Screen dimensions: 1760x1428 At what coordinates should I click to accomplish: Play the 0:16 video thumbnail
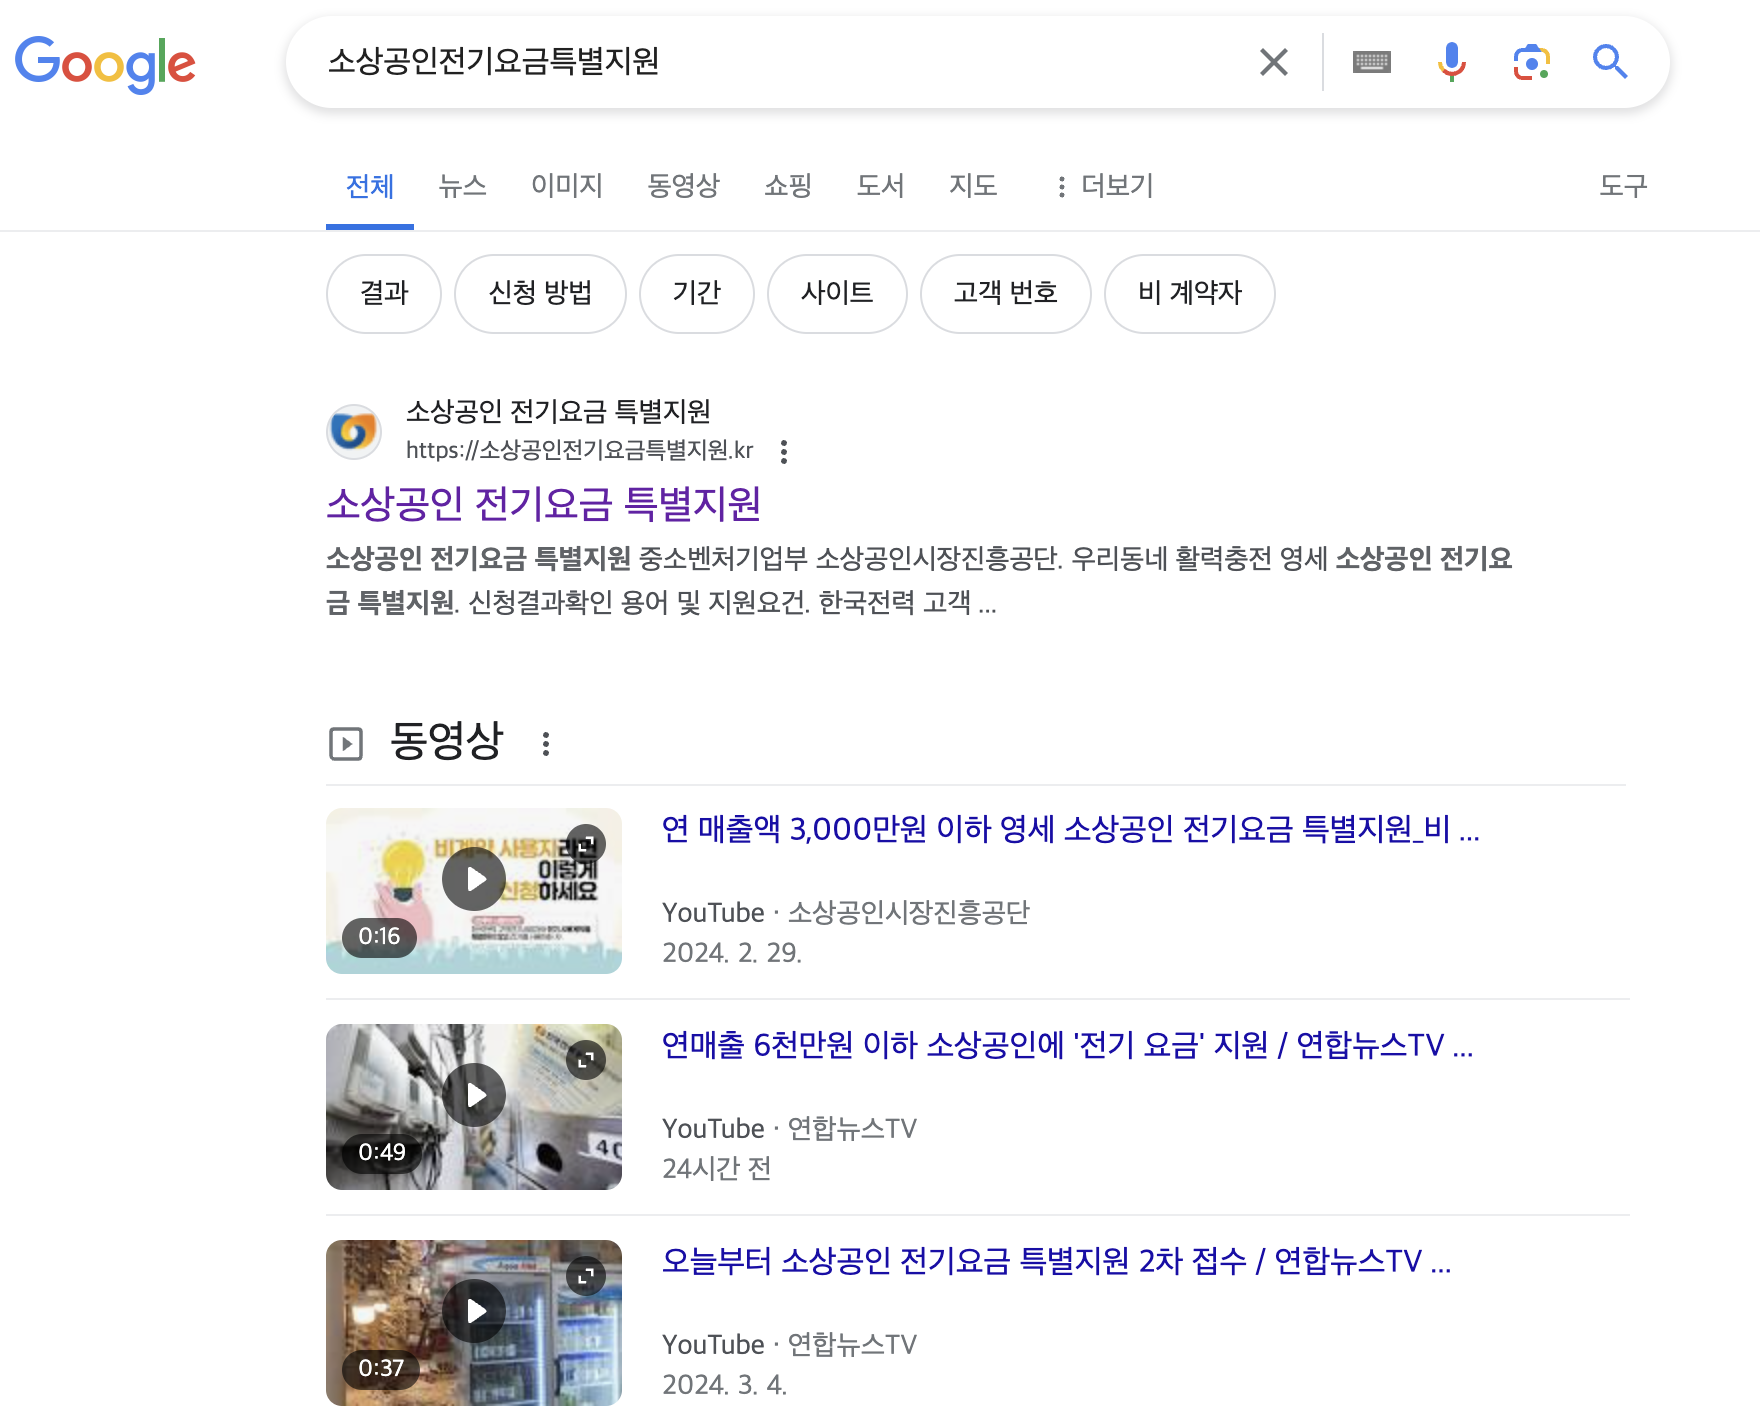point(474,890)
